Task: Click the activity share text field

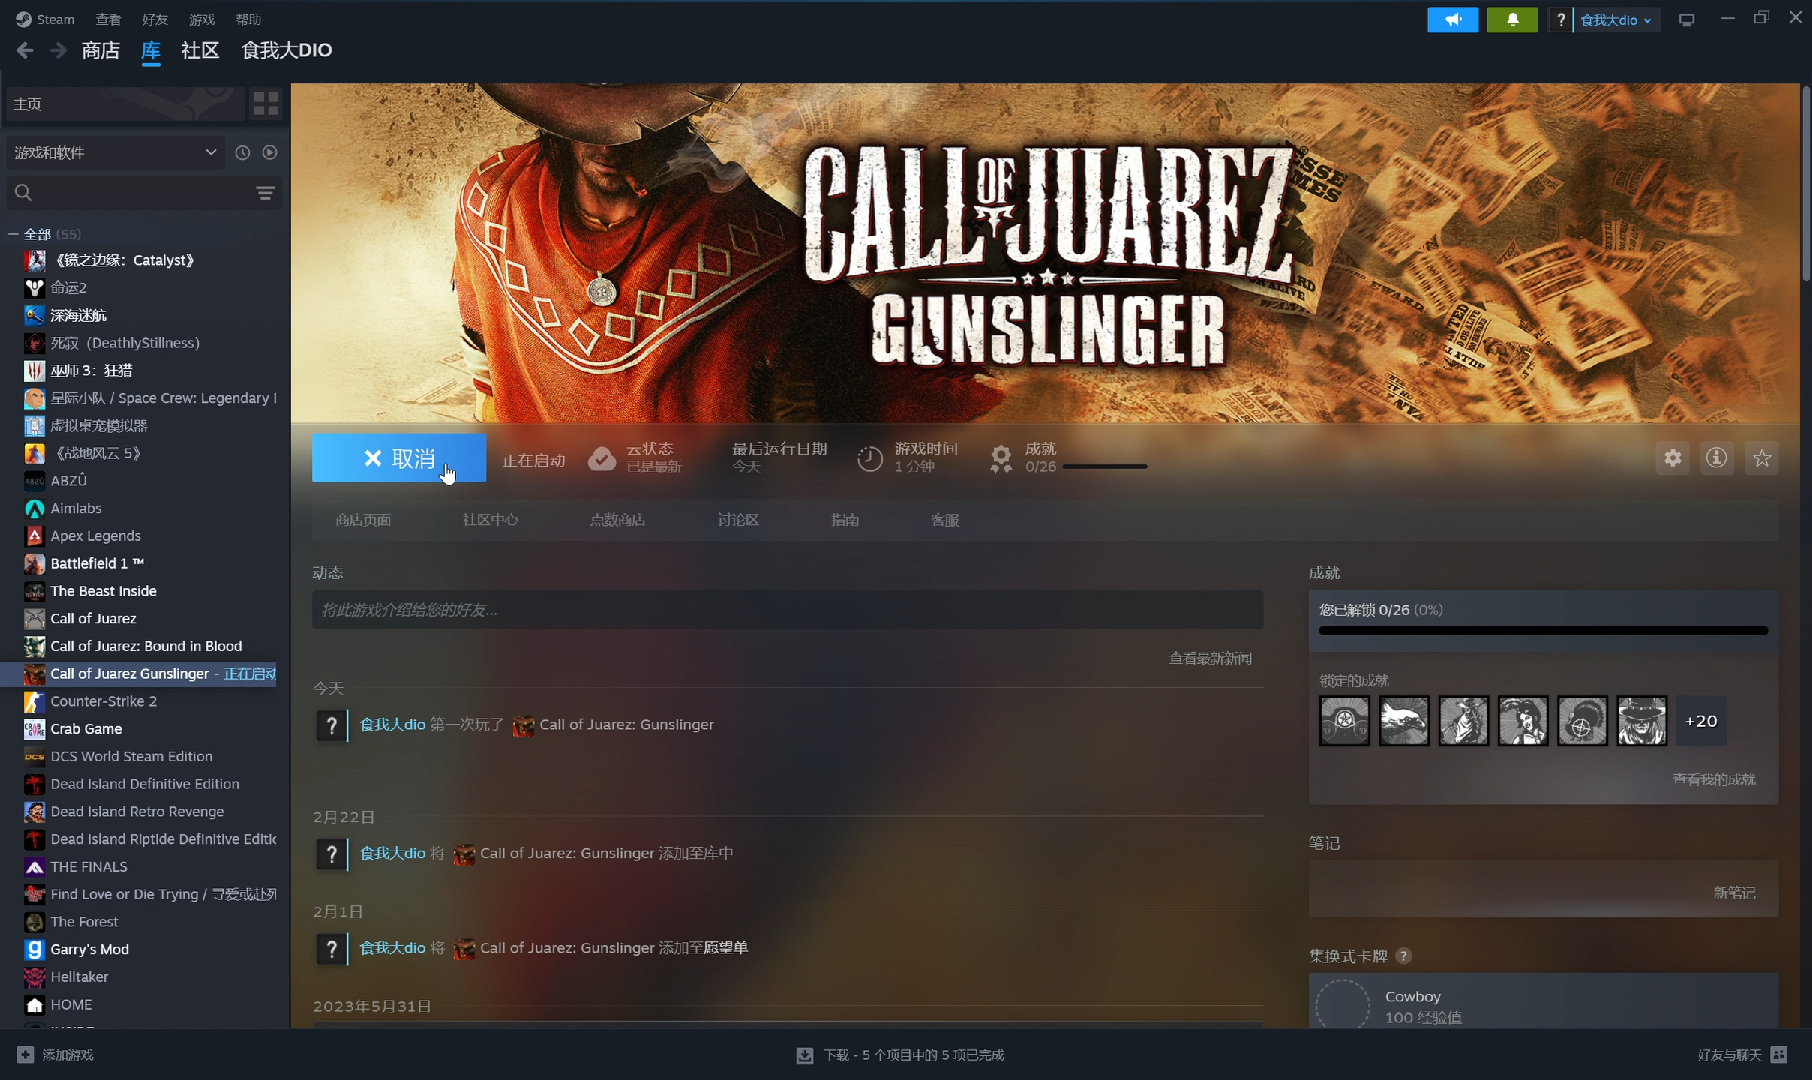Action: (x=787, y=609)
